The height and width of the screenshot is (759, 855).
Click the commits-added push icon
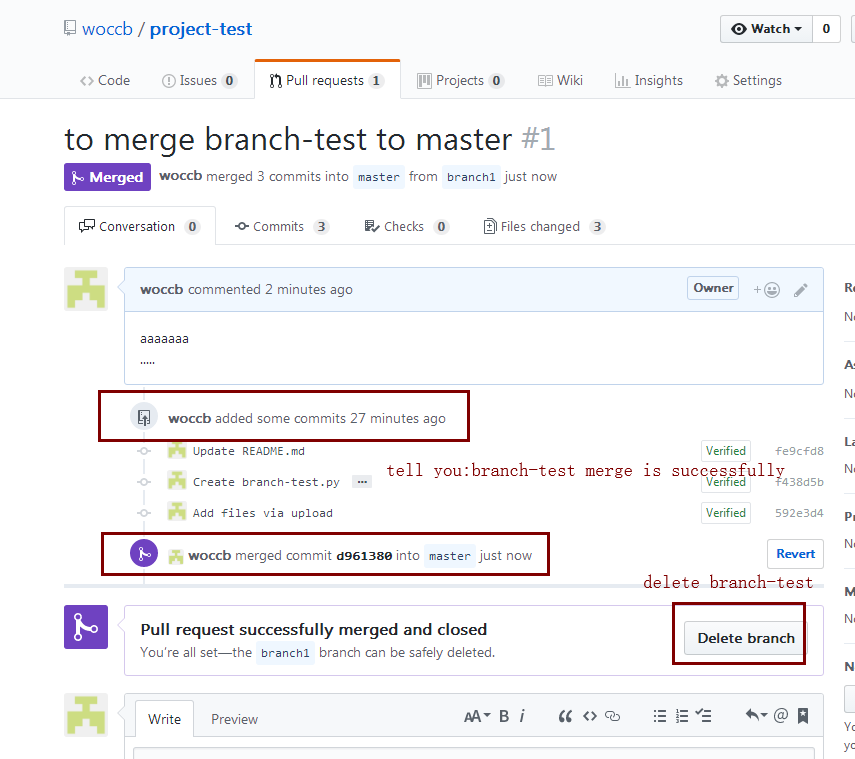[144, 418]
